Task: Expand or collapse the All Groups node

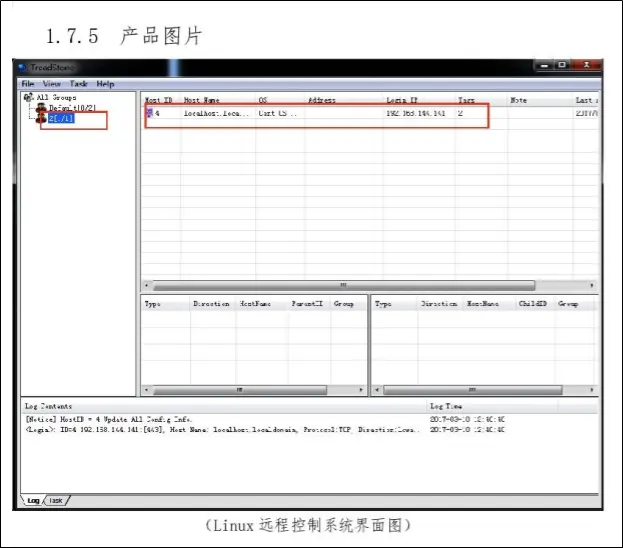Action: click(x=27, y=98)
